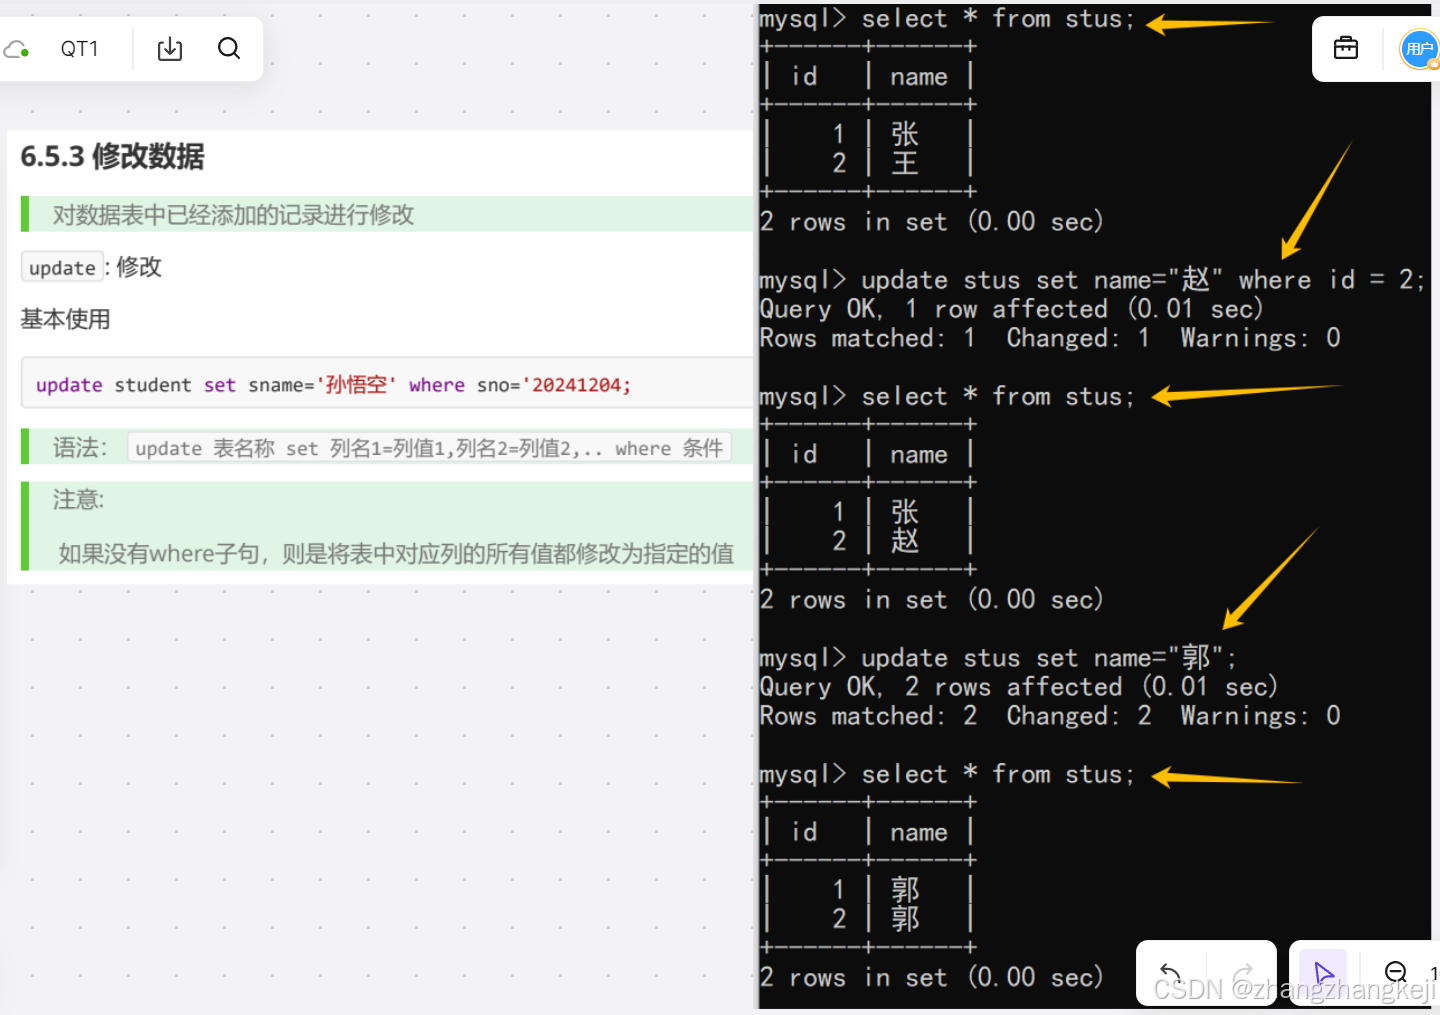Click the QT1 document title

click(x=80, y=49)
